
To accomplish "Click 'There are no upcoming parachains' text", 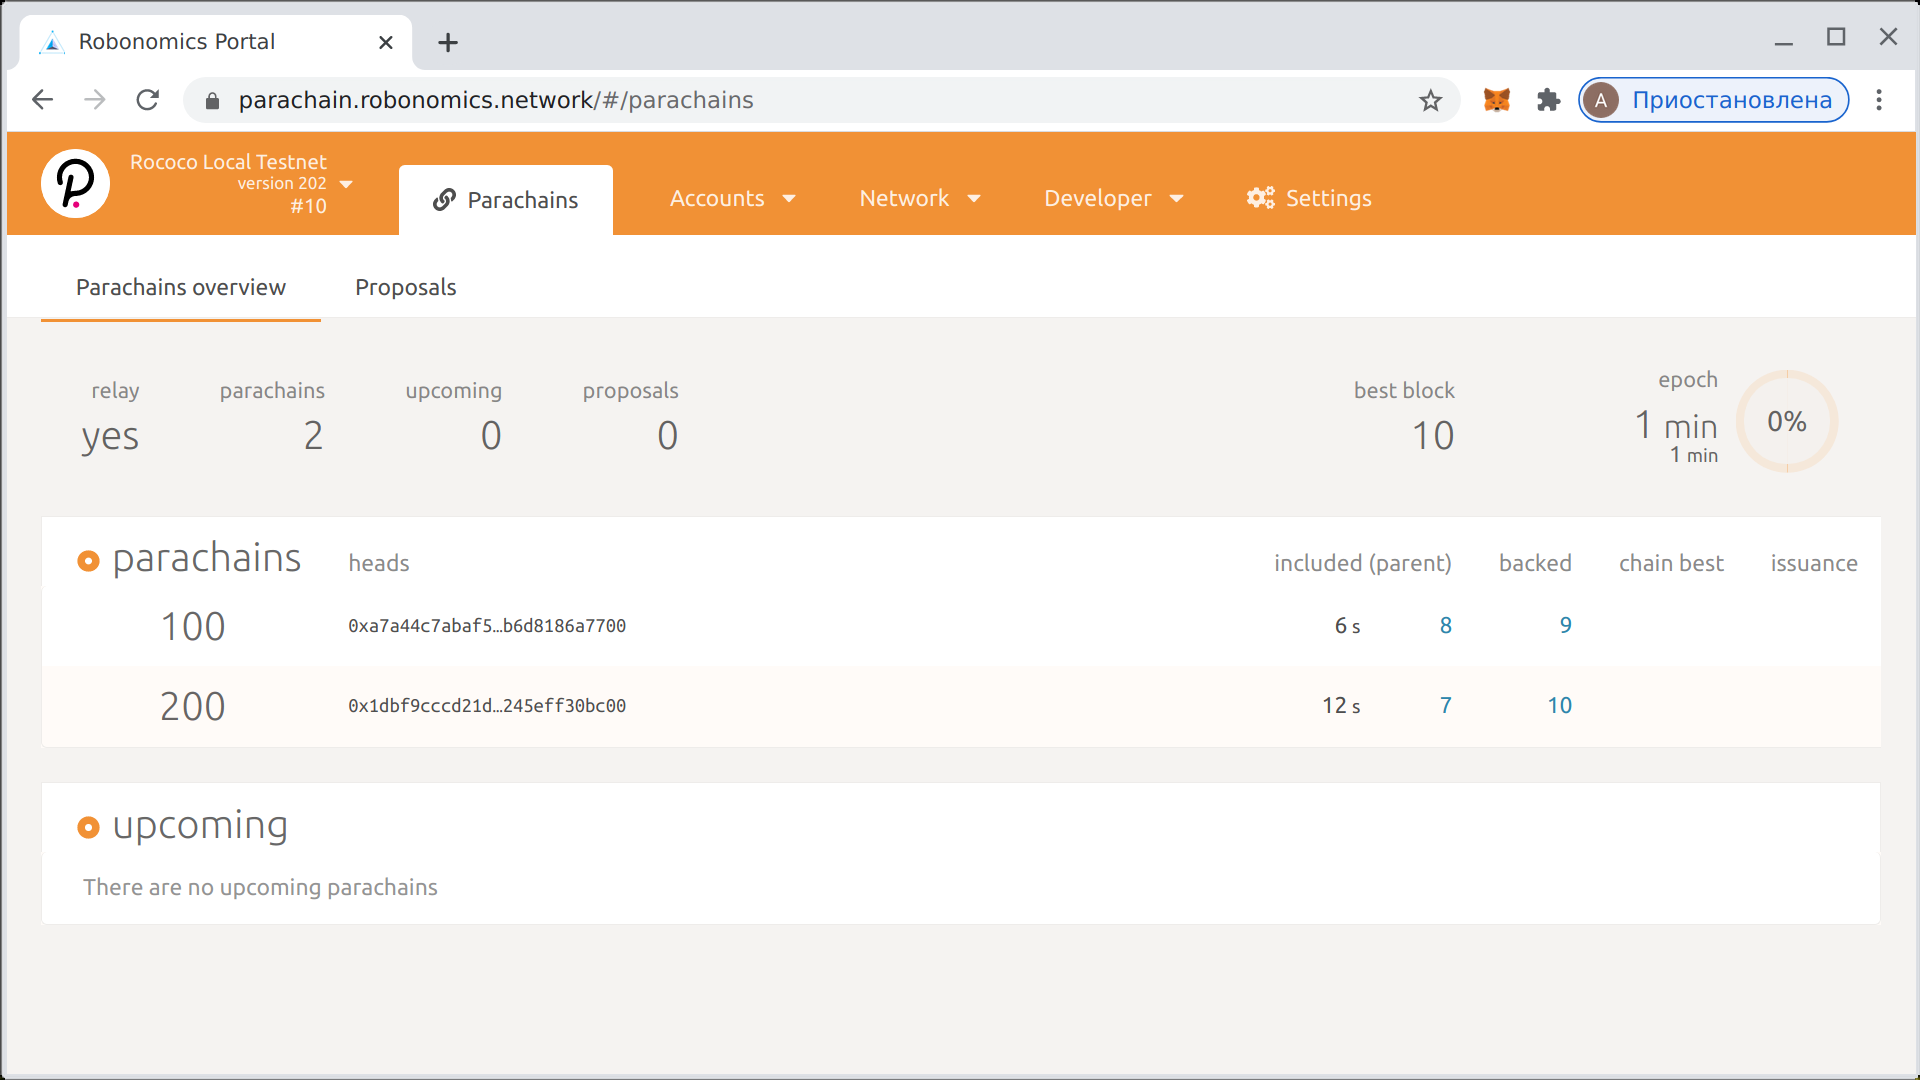I will point(260,887).
